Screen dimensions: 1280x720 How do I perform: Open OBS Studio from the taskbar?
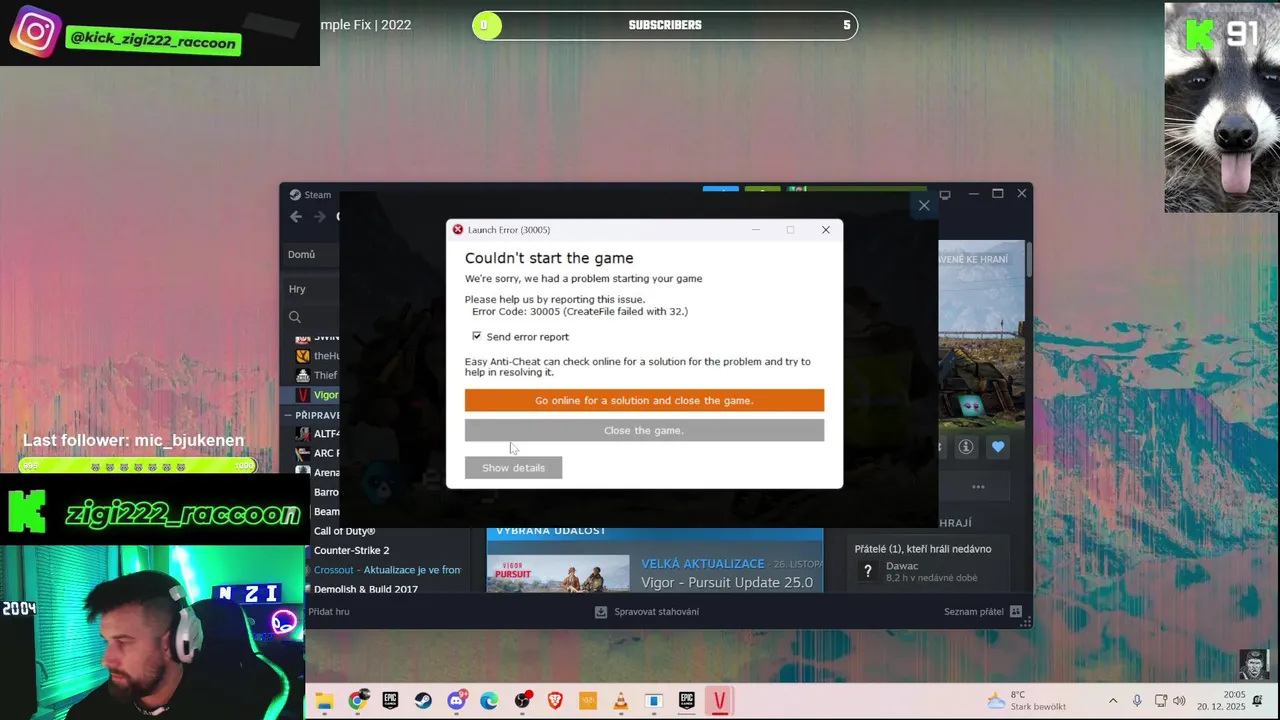tap(522, 701)
